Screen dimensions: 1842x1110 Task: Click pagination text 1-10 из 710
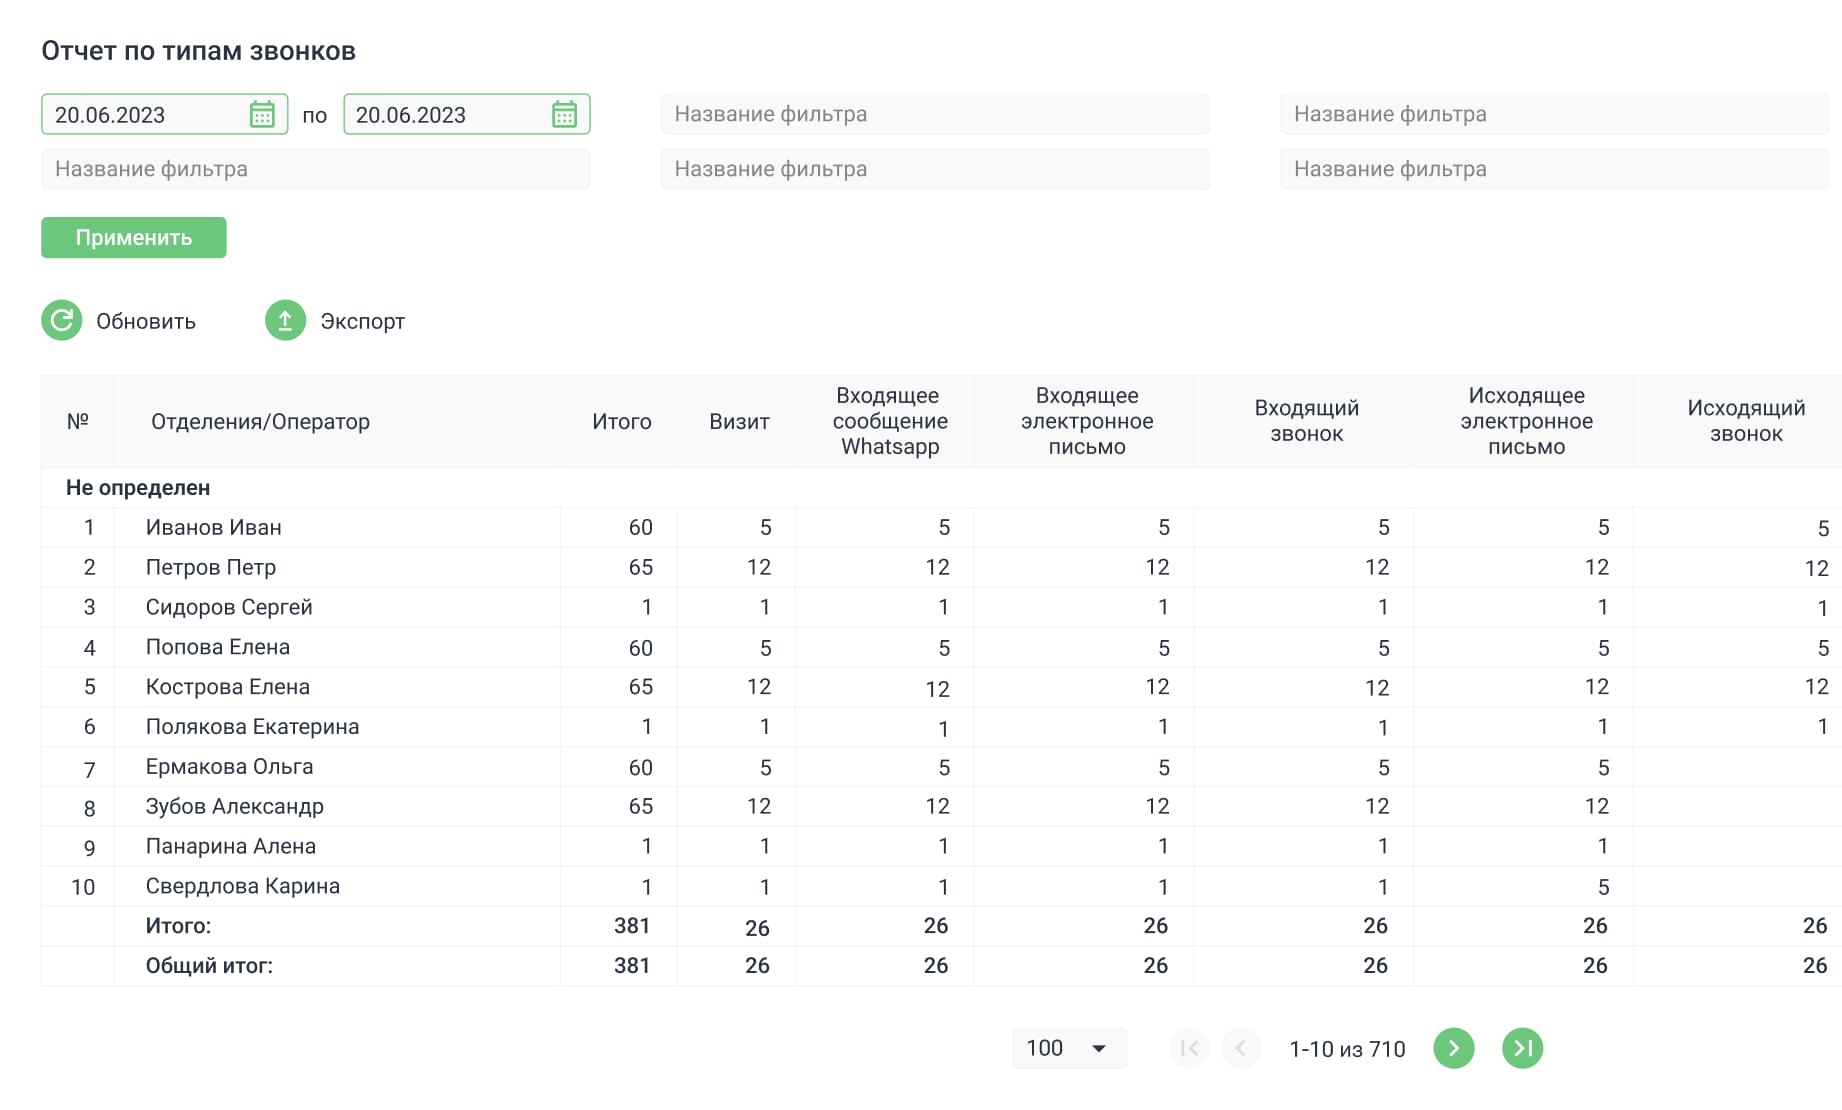coord(1347,1049)
